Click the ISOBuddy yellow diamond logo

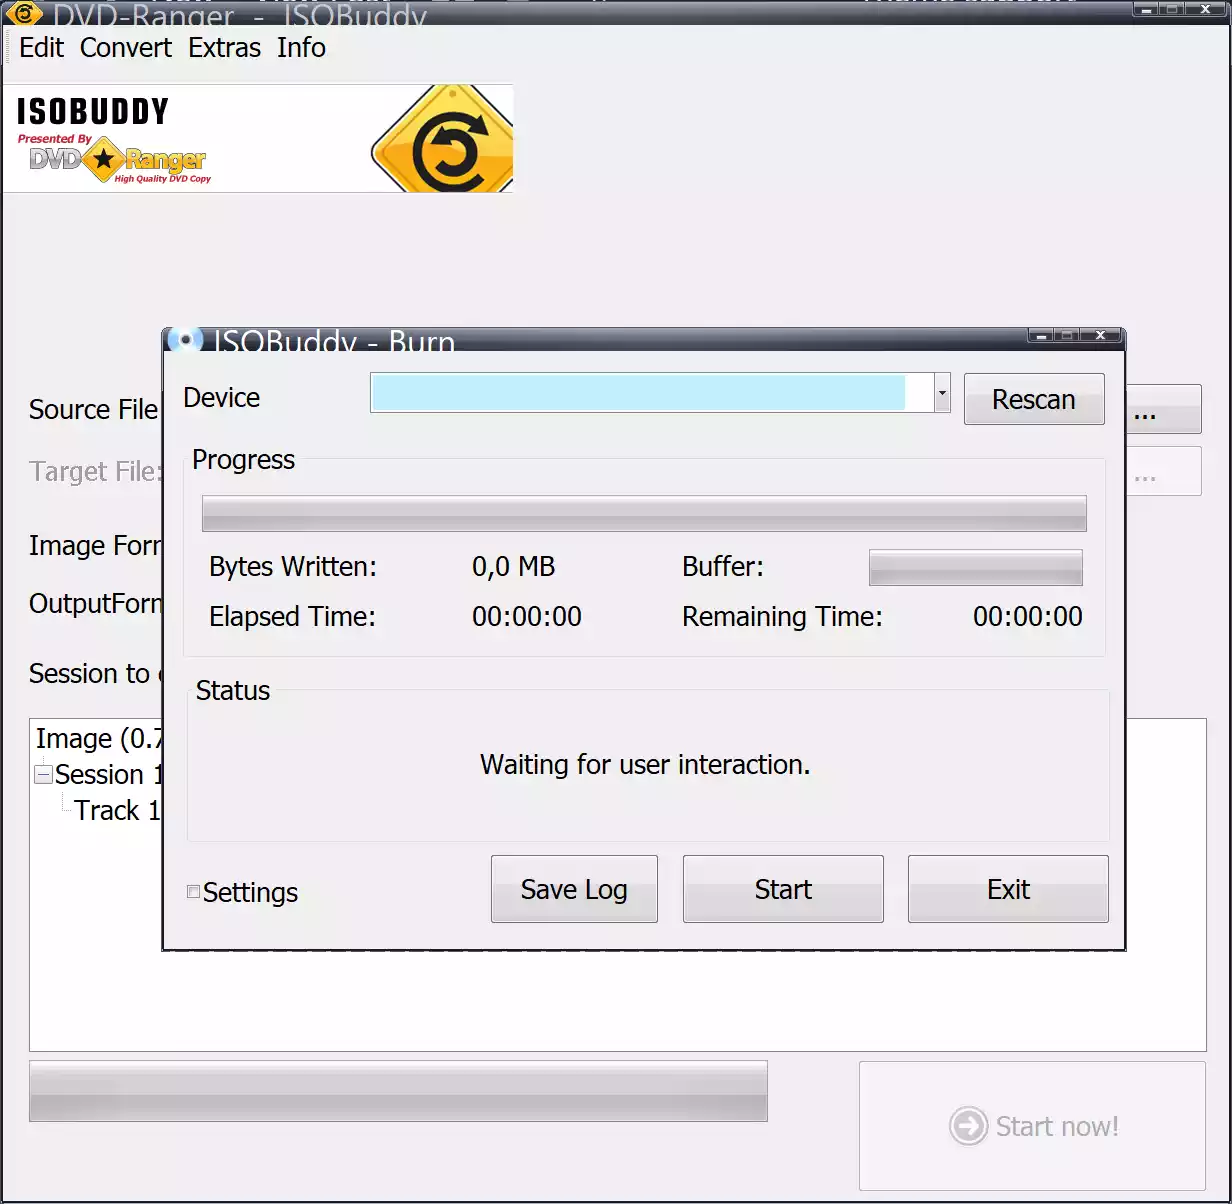[x=441, y=138]
